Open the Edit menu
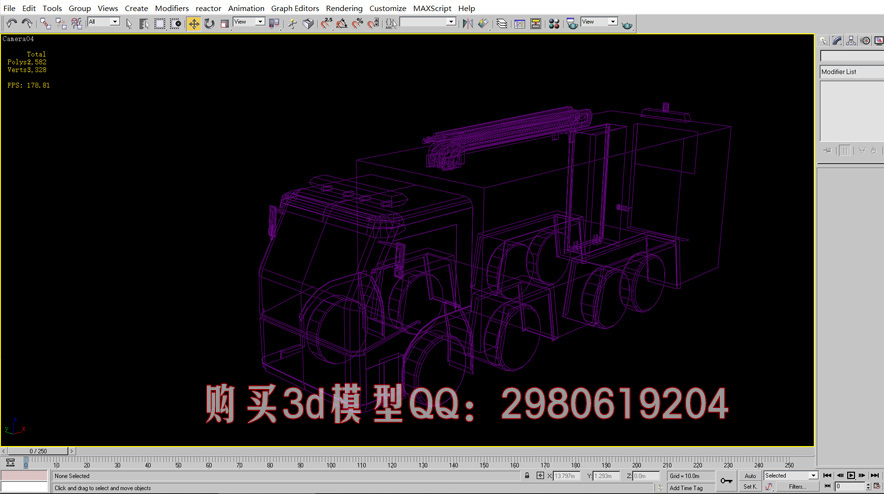The width and height of the screenshot is (884, 494). tap(29, 8)
